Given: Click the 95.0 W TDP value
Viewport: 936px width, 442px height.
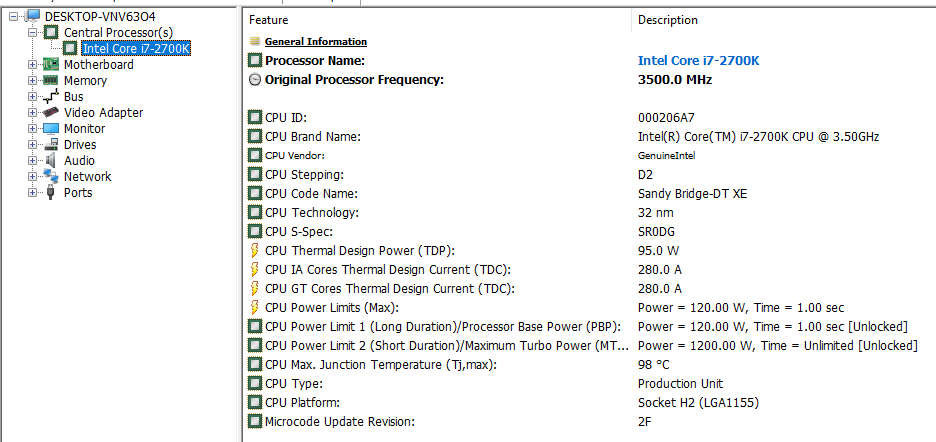Looking at the screenshot, I should click(658, 250).
